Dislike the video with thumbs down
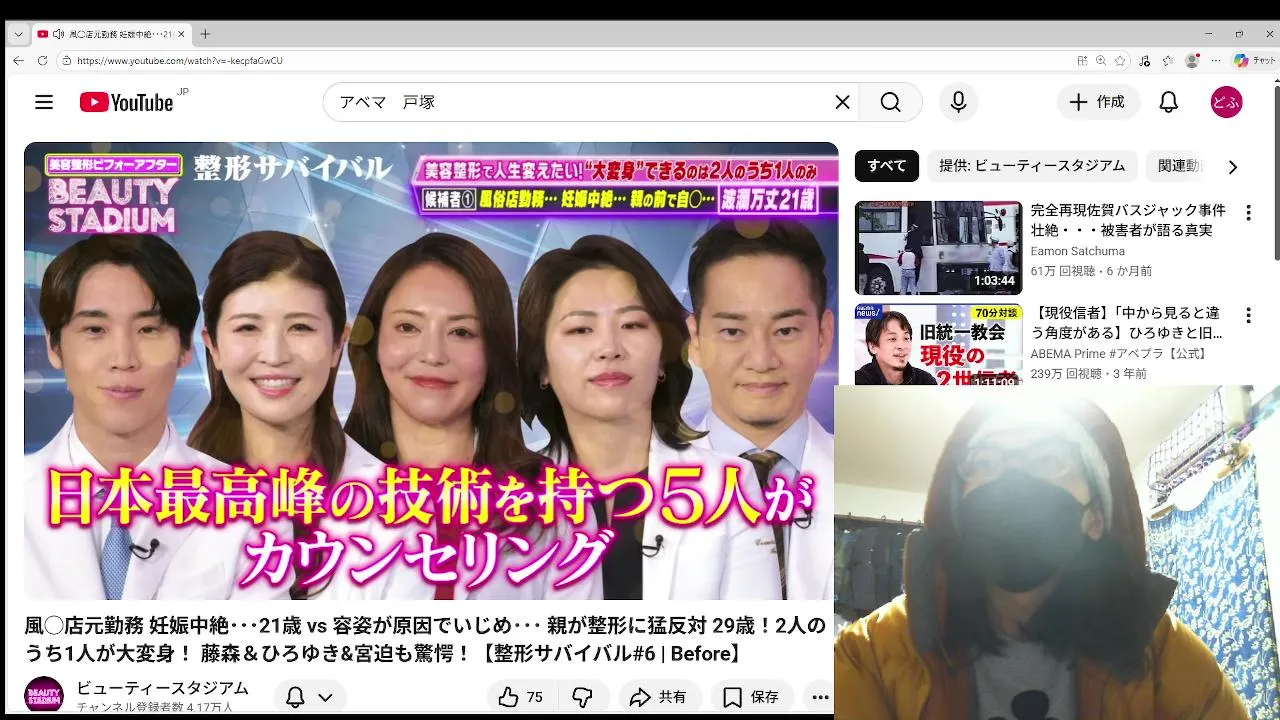The height and width of the screenshot is (720, 1280). (x=582, y=697)
